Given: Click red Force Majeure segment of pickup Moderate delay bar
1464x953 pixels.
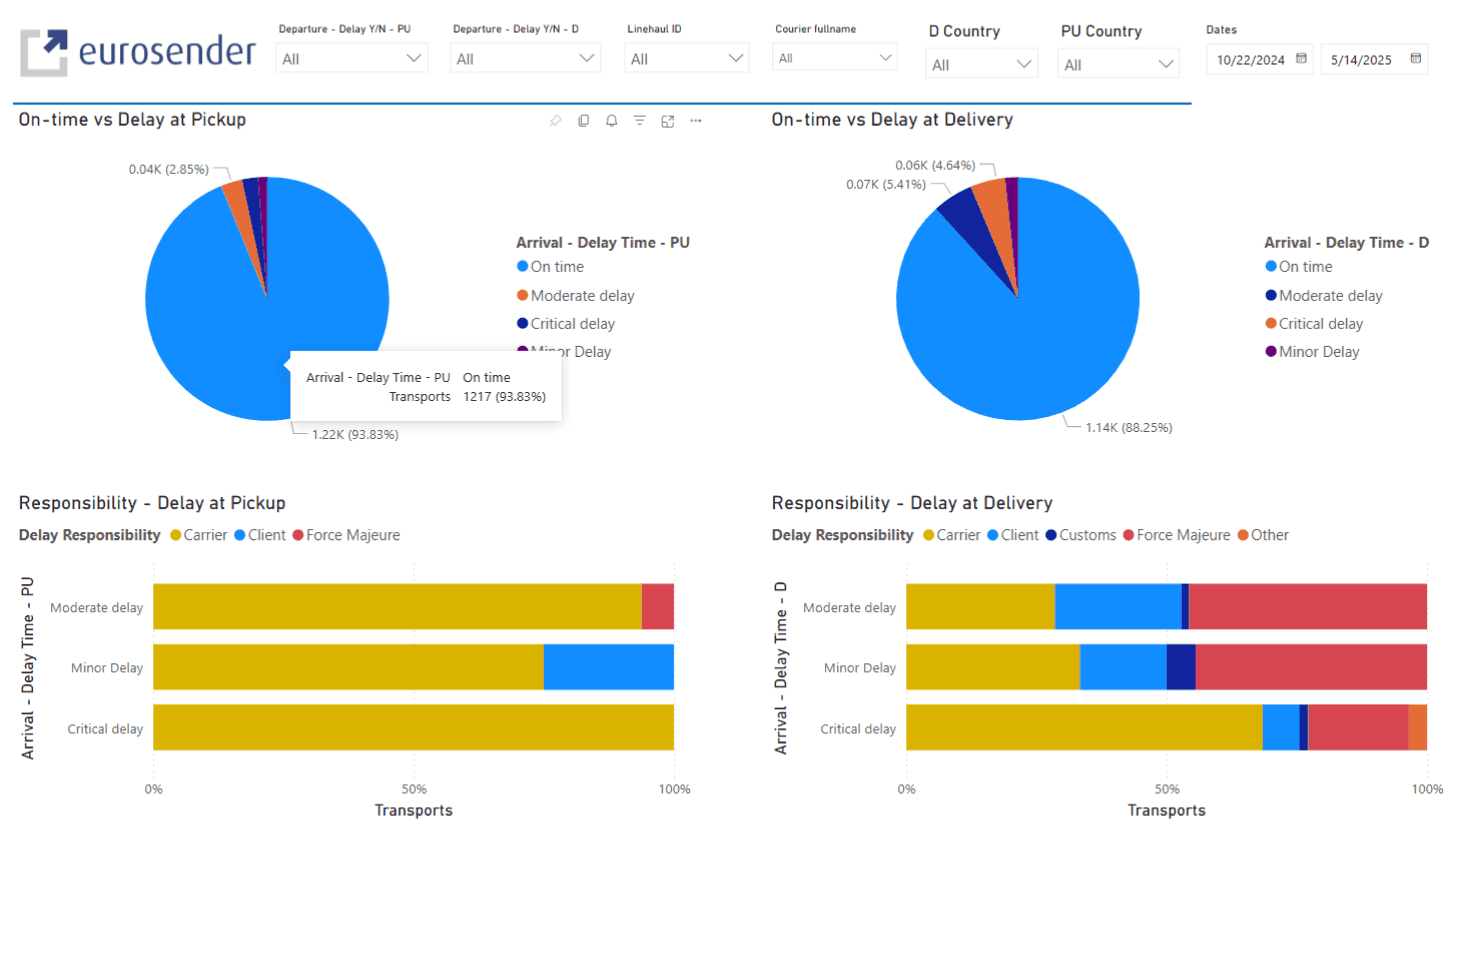Looking at the screenshot, I should coord(658,606).
